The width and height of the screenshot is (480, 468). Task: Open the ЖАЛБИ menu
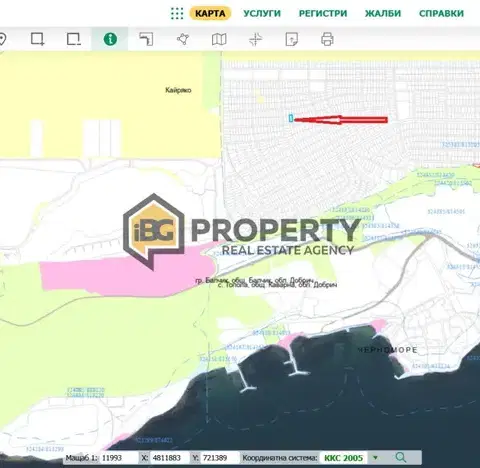click(383, 13)
